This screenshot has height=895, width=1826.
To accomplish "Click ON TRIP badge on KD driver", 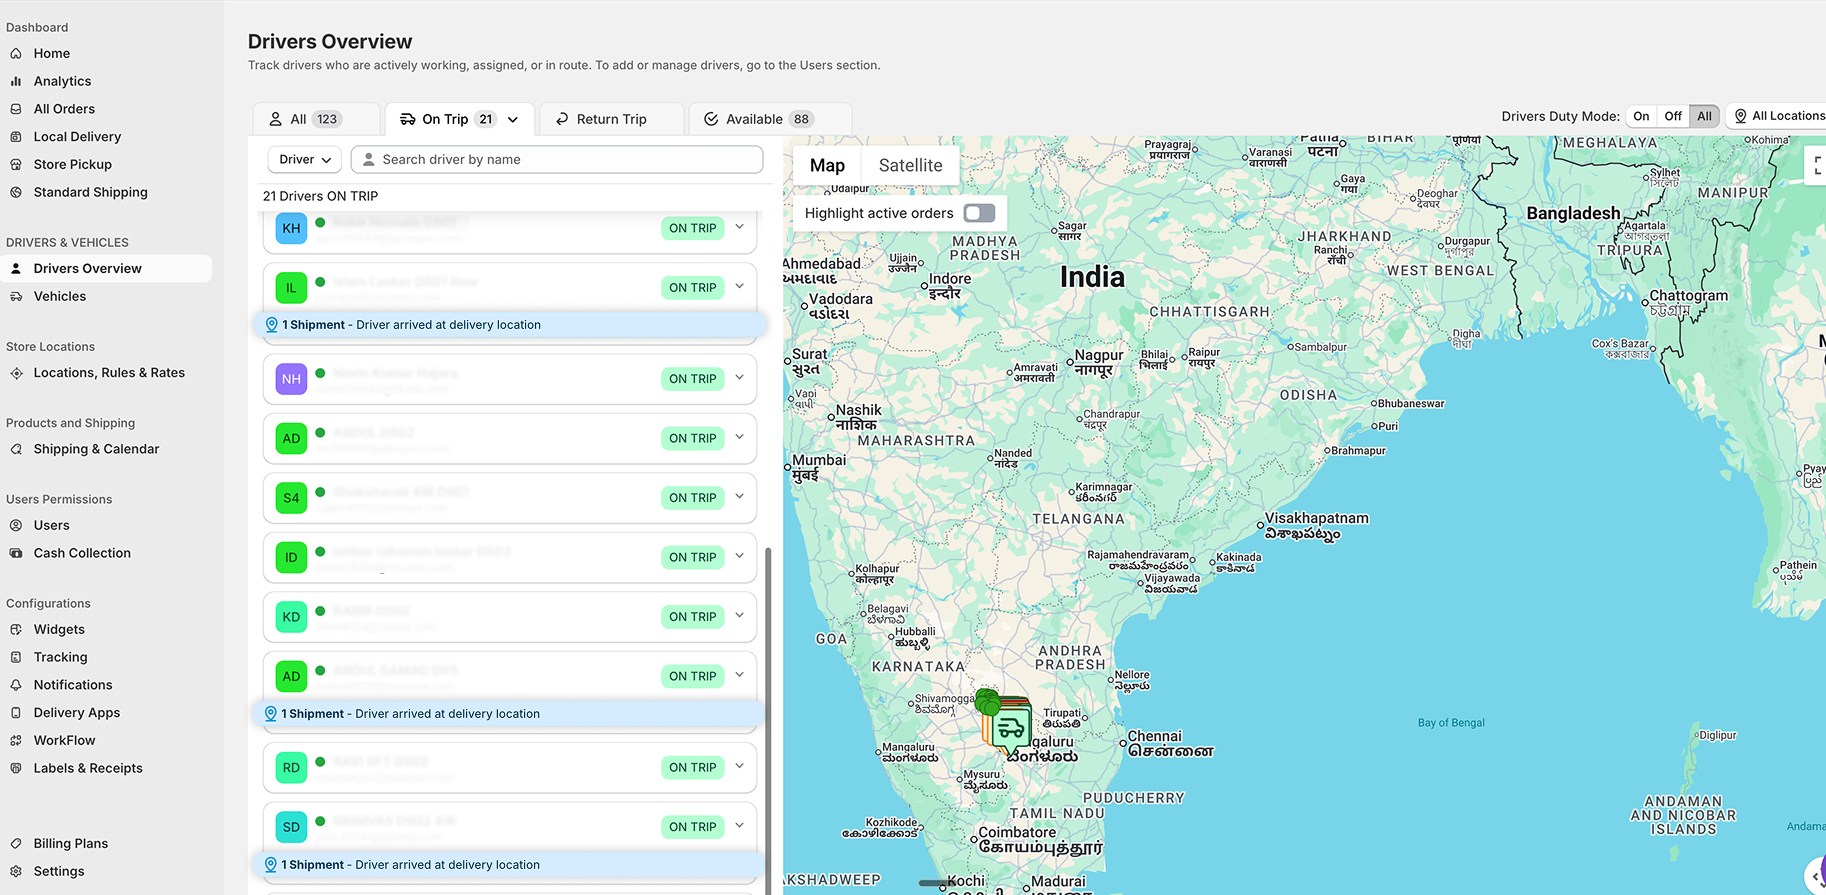I will coord(692,617).
